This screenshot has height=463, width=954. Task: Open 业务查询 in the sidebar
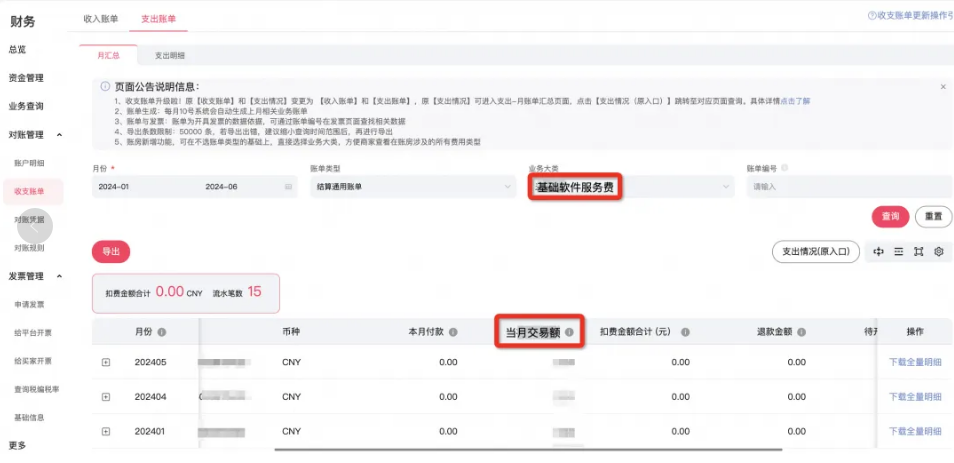[26, 106]
